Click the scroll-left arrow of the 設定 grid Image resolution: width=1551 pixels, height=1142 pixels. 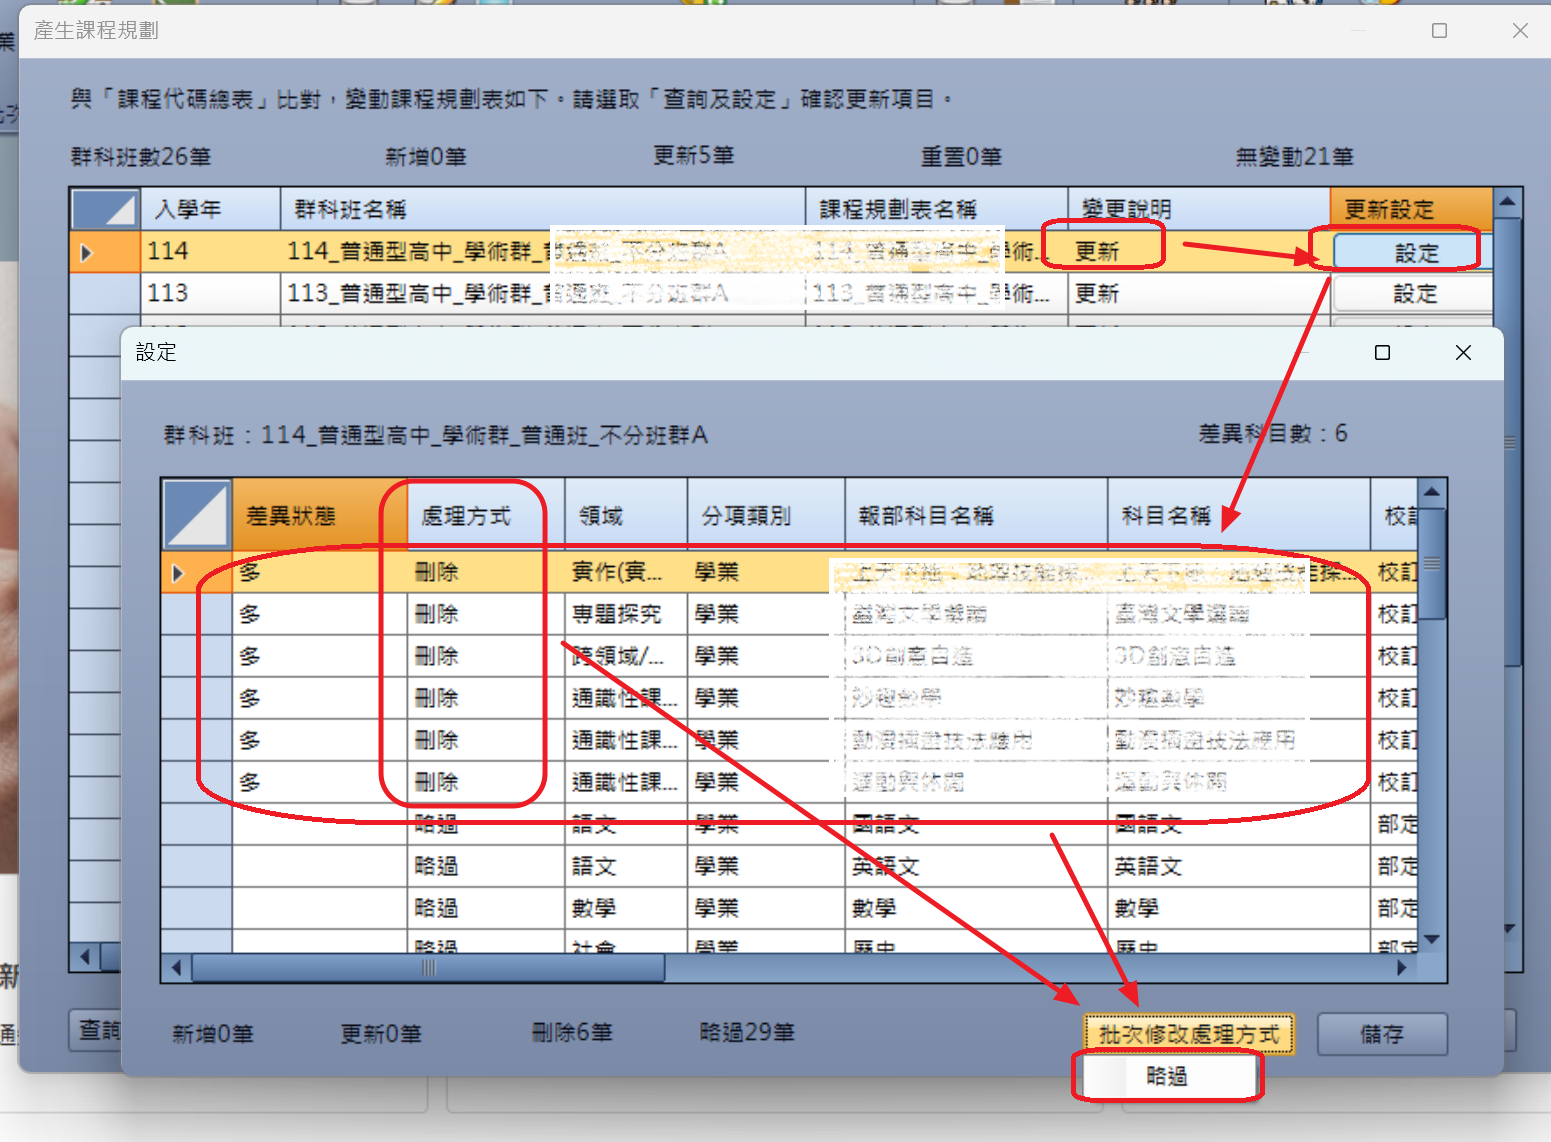point(177,968)
